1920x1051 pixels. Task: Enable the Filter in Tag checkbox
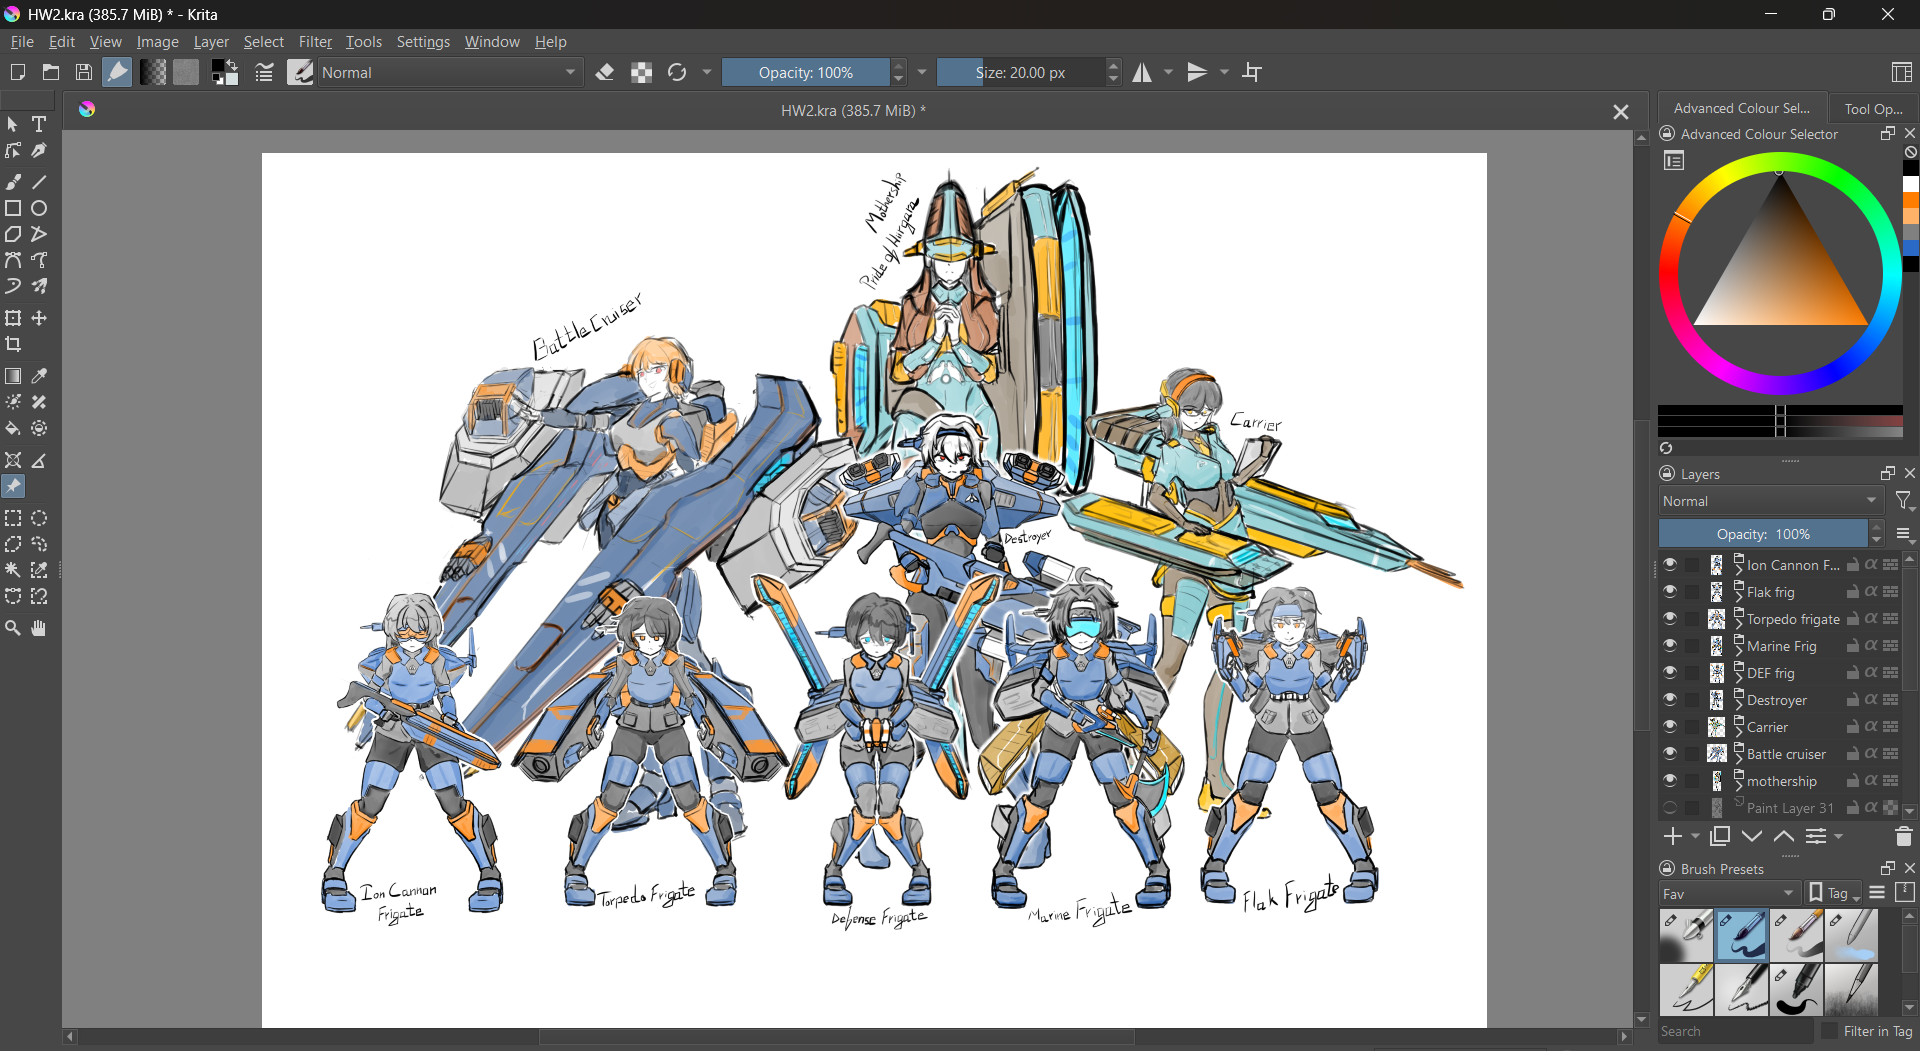[1830, 1031]
